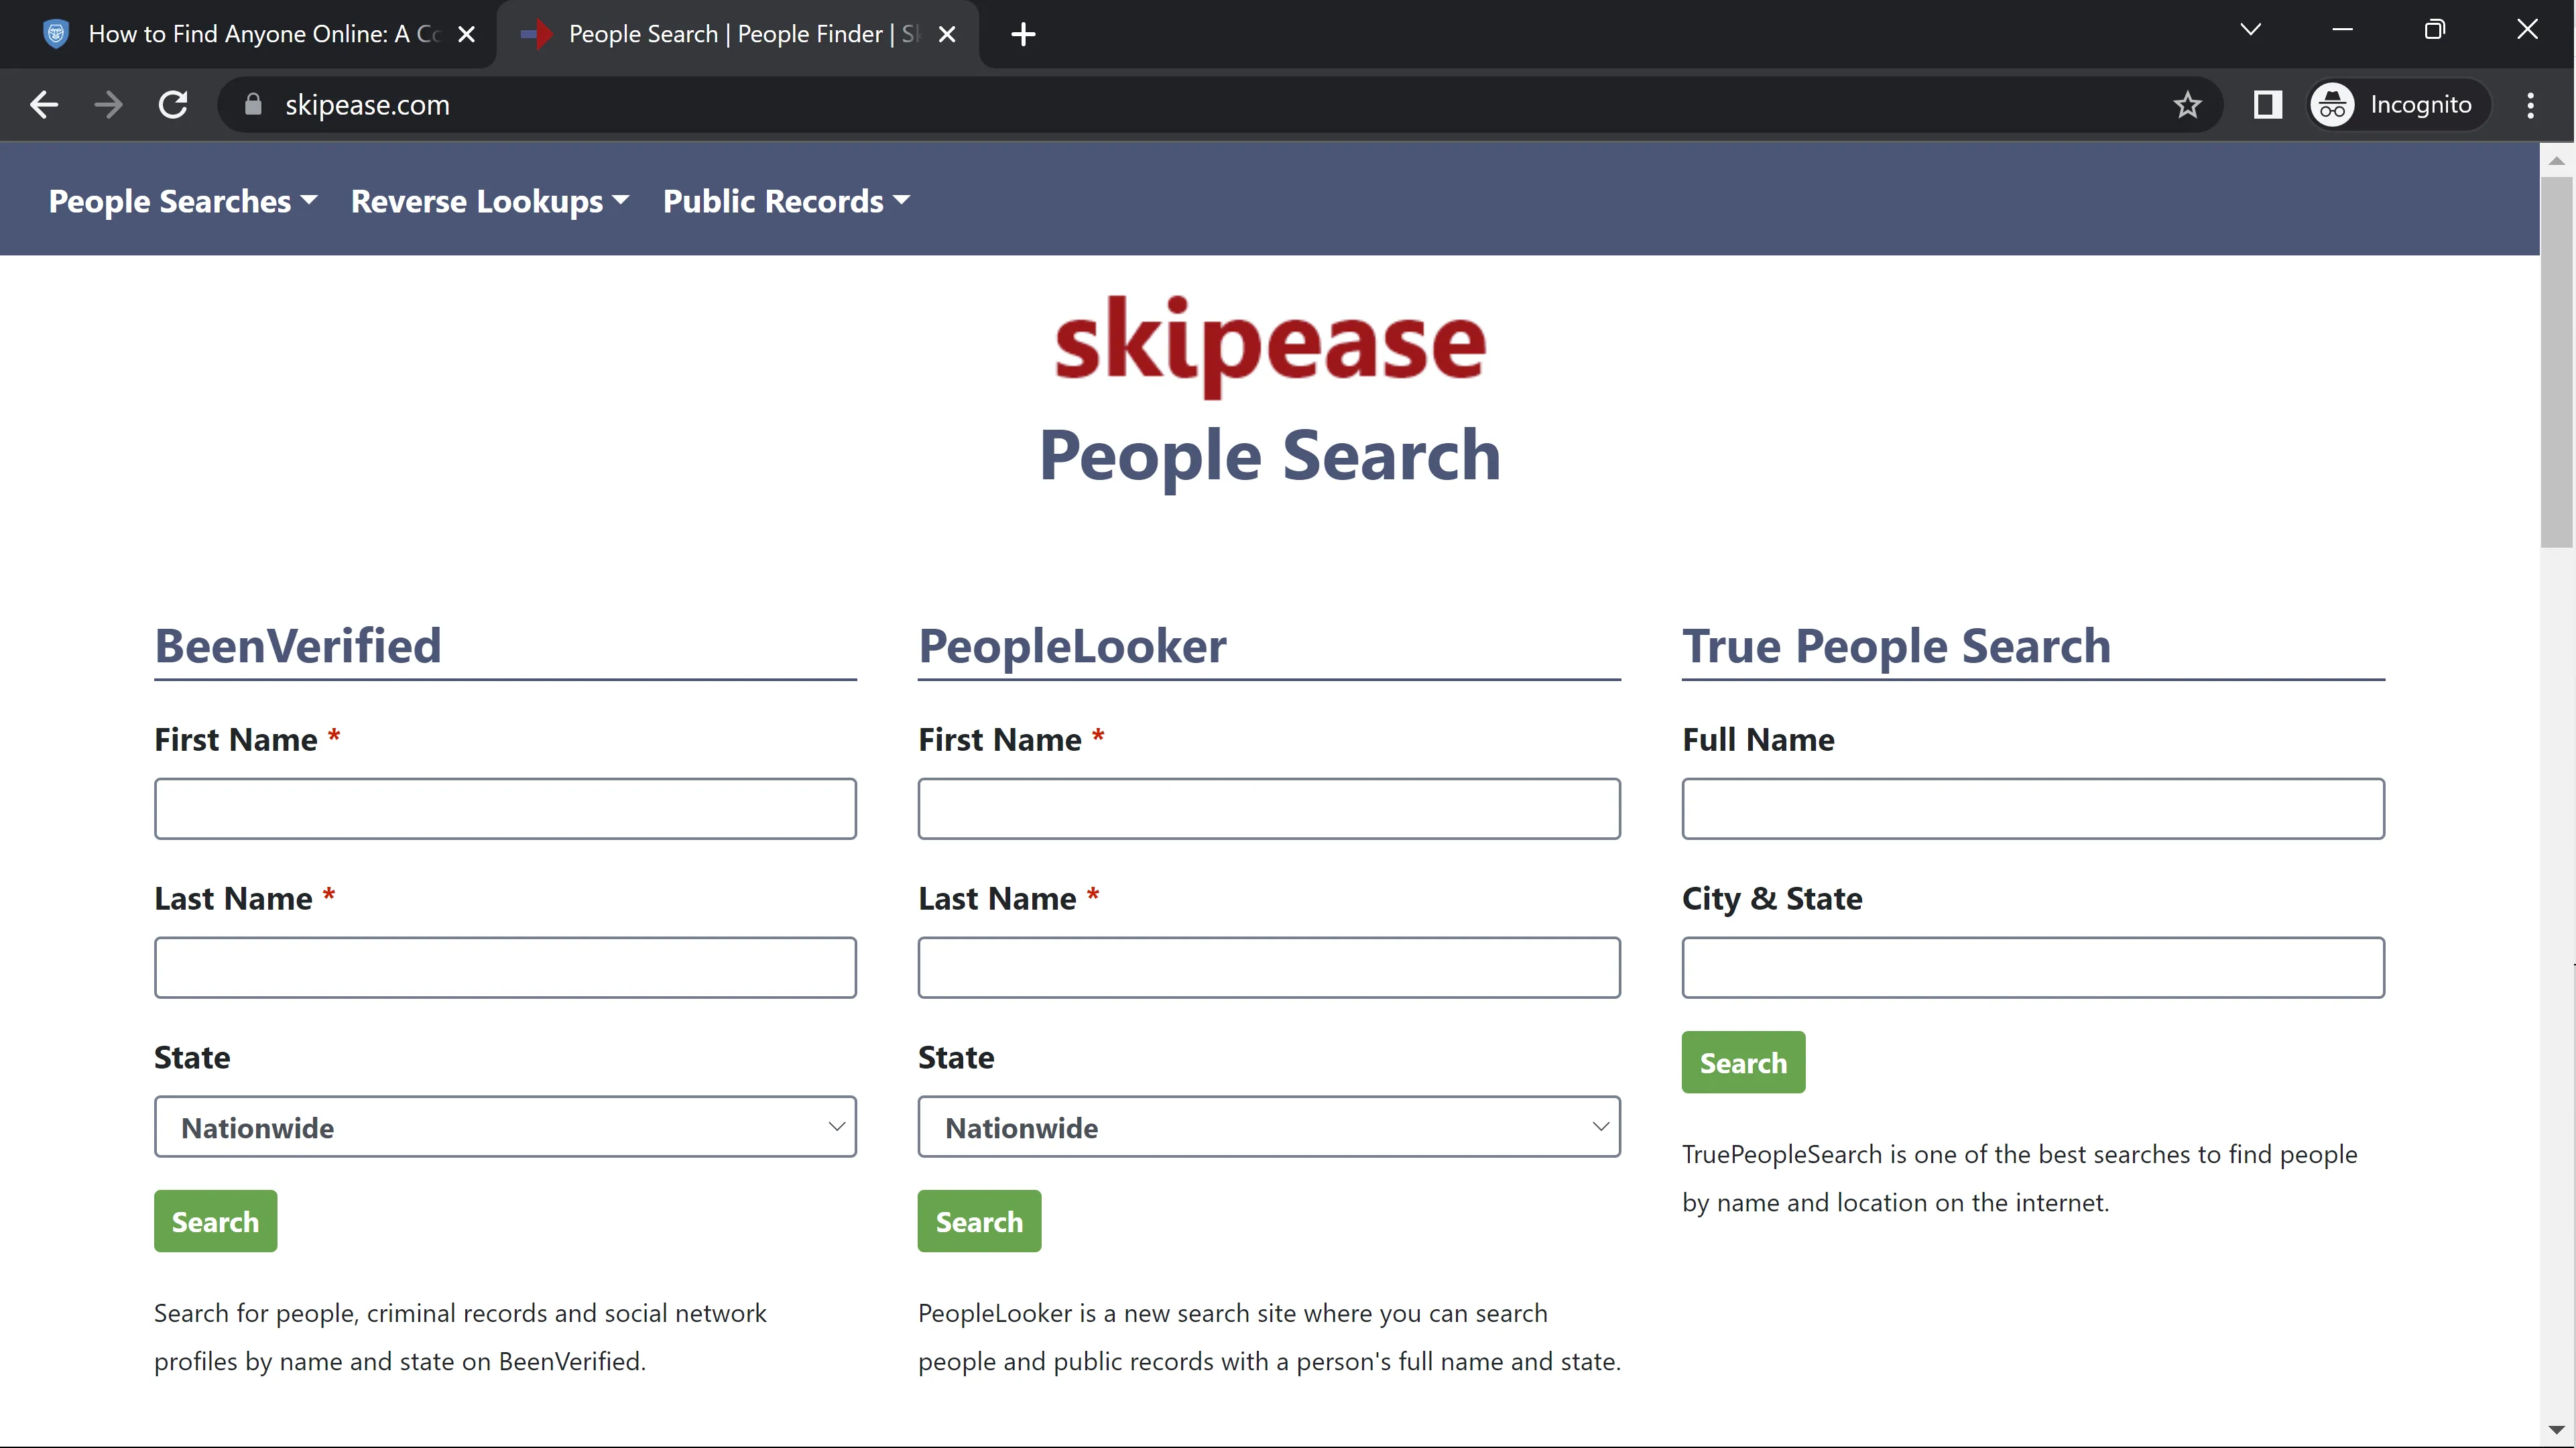
Task: Open the Public Records dropdown
Action: tap(786, 201)
